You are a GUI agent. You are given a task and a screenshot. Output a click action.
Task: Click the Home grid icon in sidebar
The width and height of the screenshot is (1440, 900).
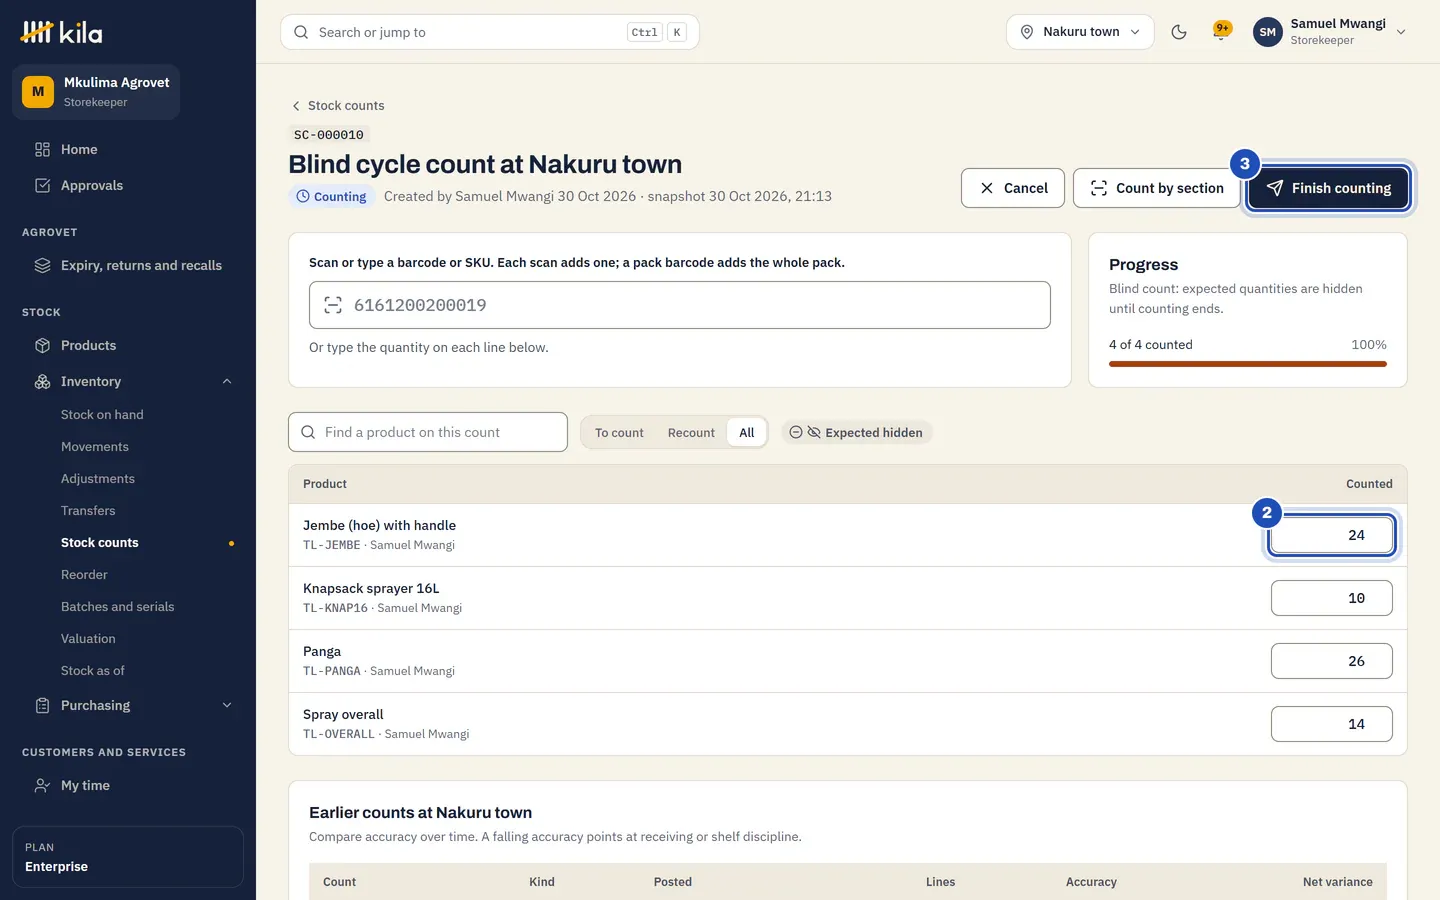point(42,149)
